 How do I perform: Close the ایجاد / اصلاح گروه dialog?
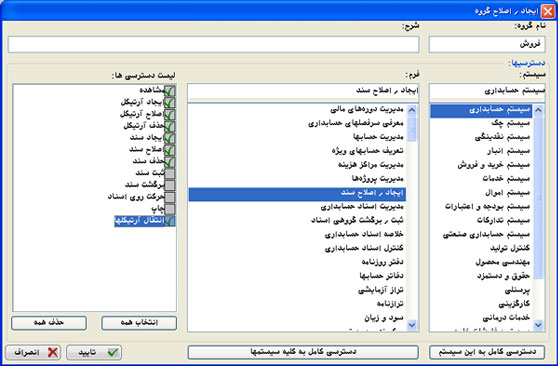point(548,11)
